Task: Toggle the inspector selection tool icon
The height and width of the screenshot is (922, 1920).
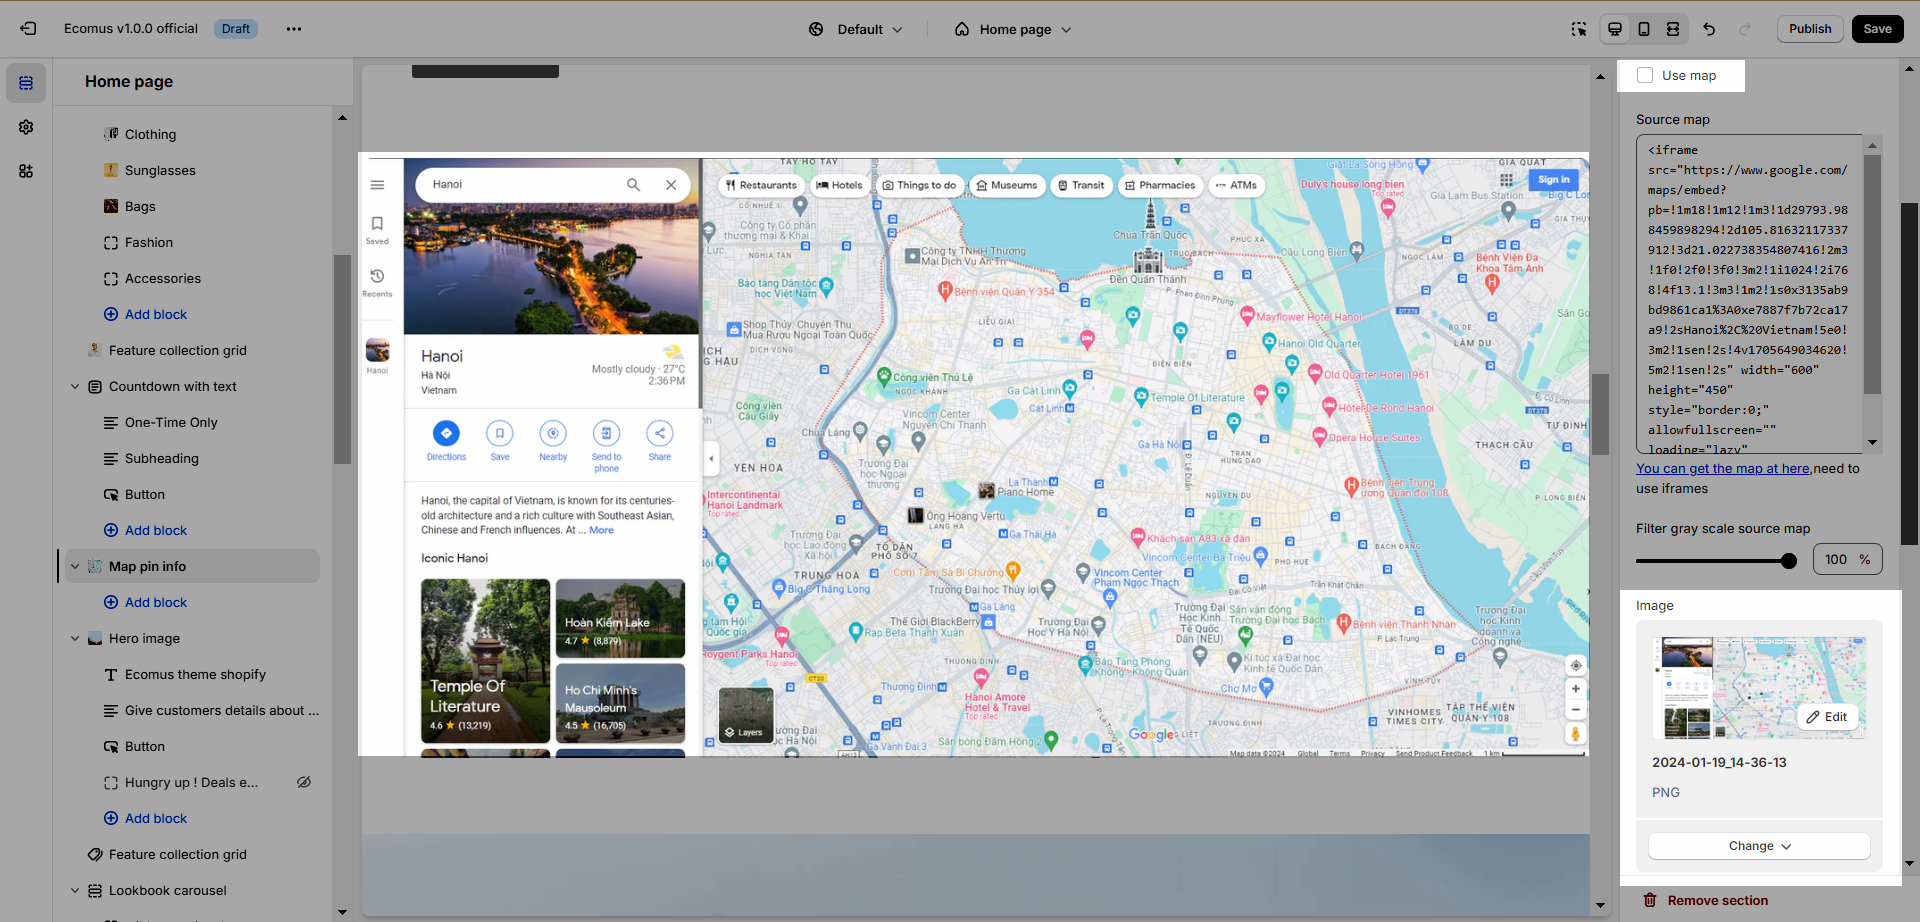Action: (x=1579, y=29)
